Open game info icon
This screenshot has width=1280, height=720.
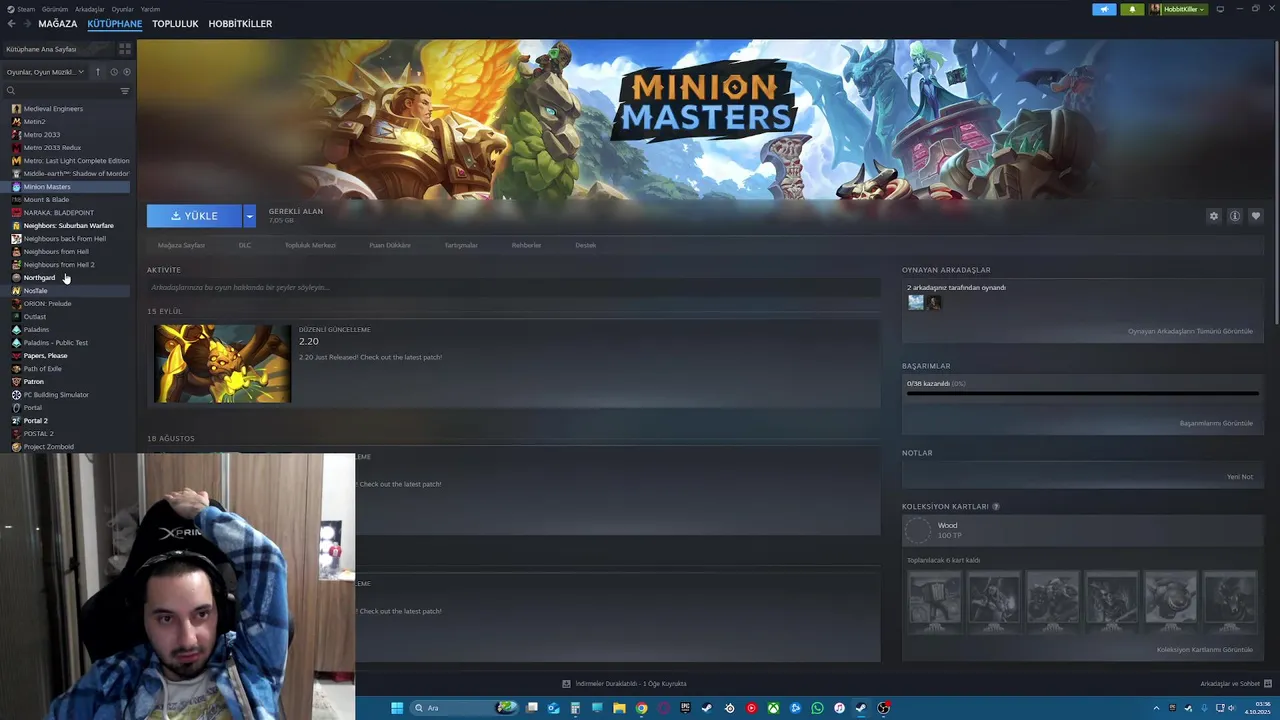pyautogui.click(x=1235, y=216)
